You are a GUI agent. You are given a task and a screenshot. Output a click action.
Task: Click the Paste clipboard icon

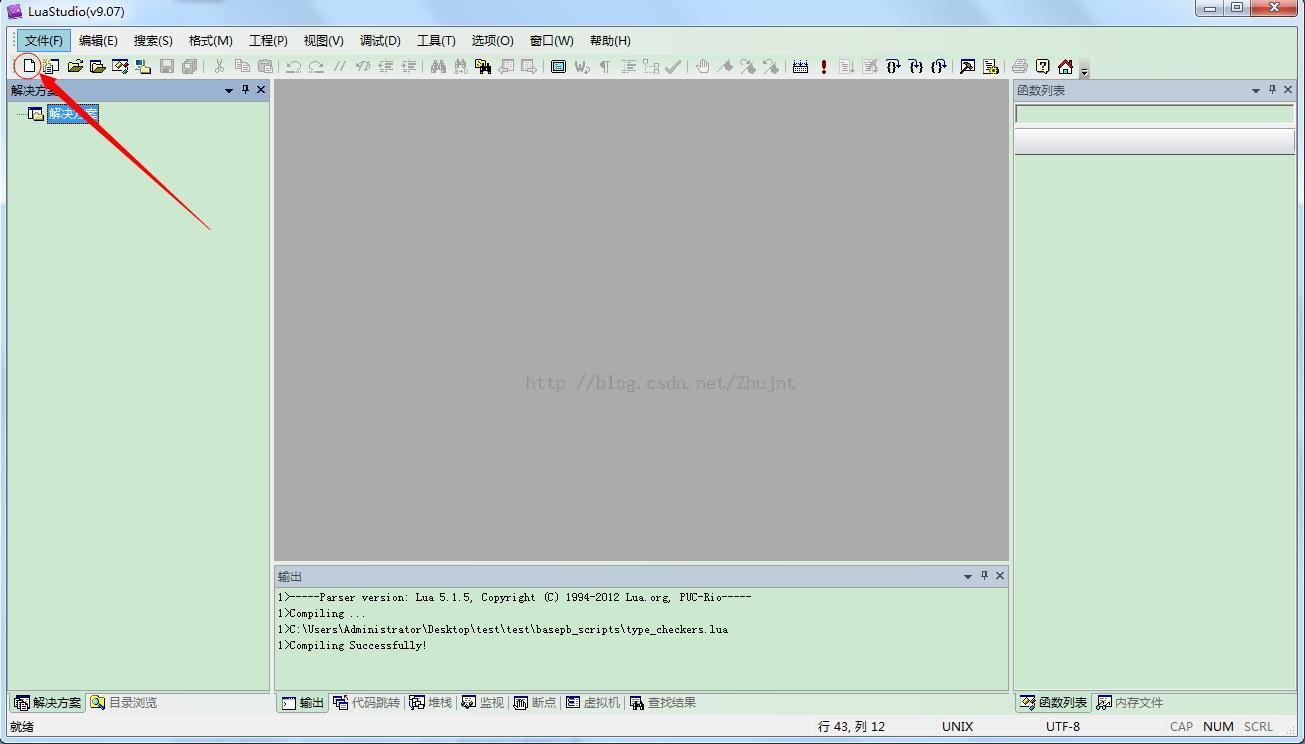coord(265,66)
